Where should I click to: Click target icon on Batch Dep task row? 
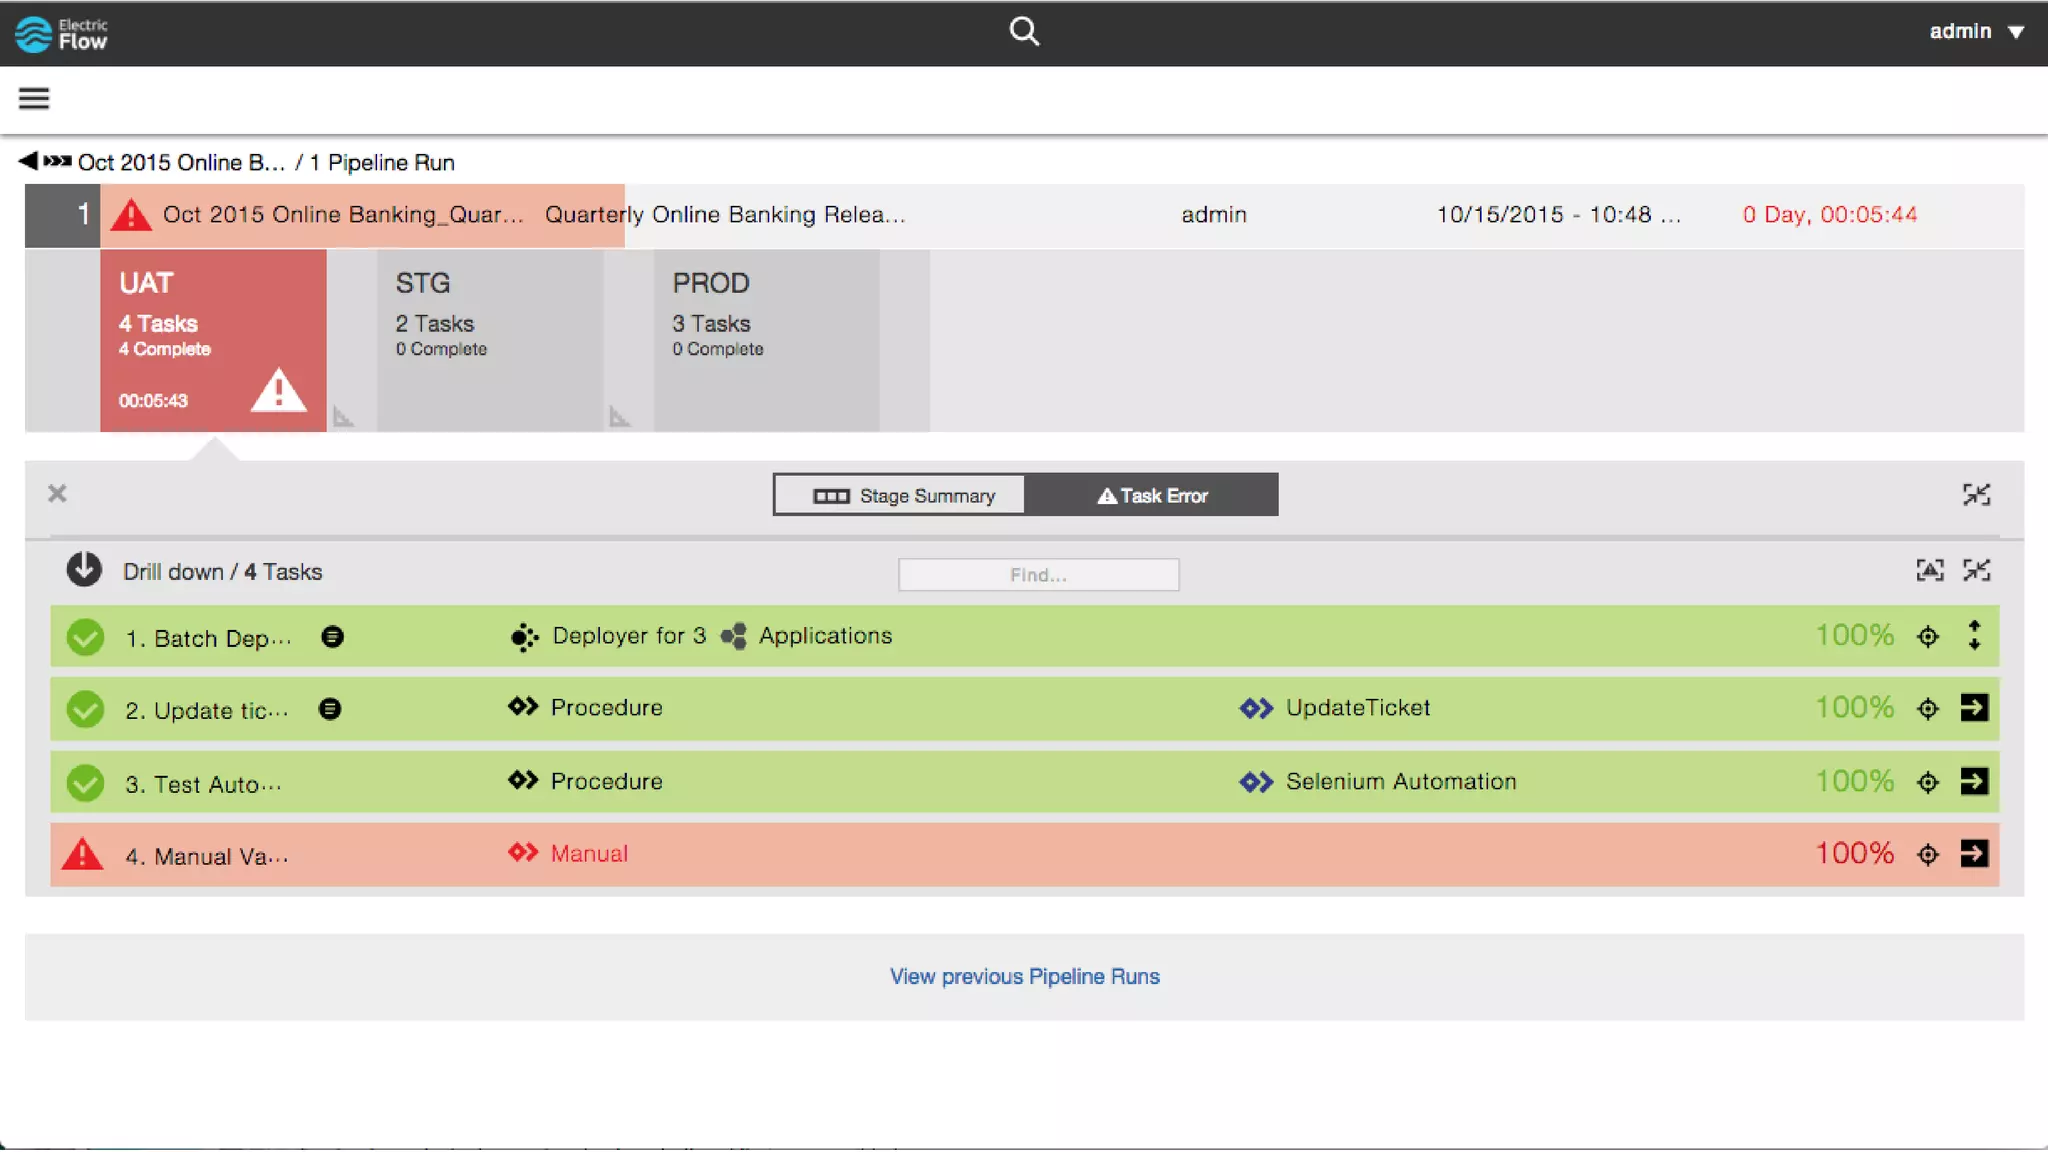click(1927, 637)
